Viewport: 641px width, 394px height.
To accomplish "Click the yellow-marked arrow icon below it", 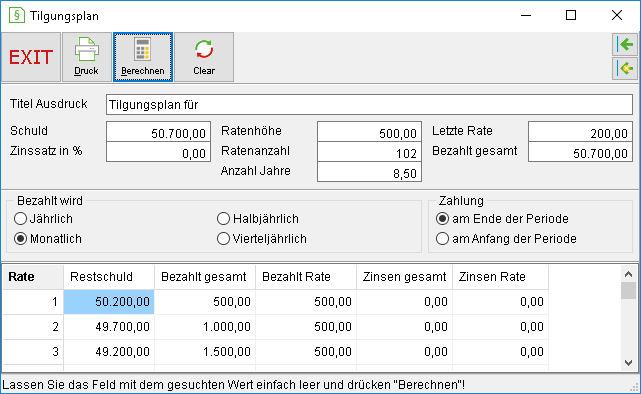I will tap(625, 68).
